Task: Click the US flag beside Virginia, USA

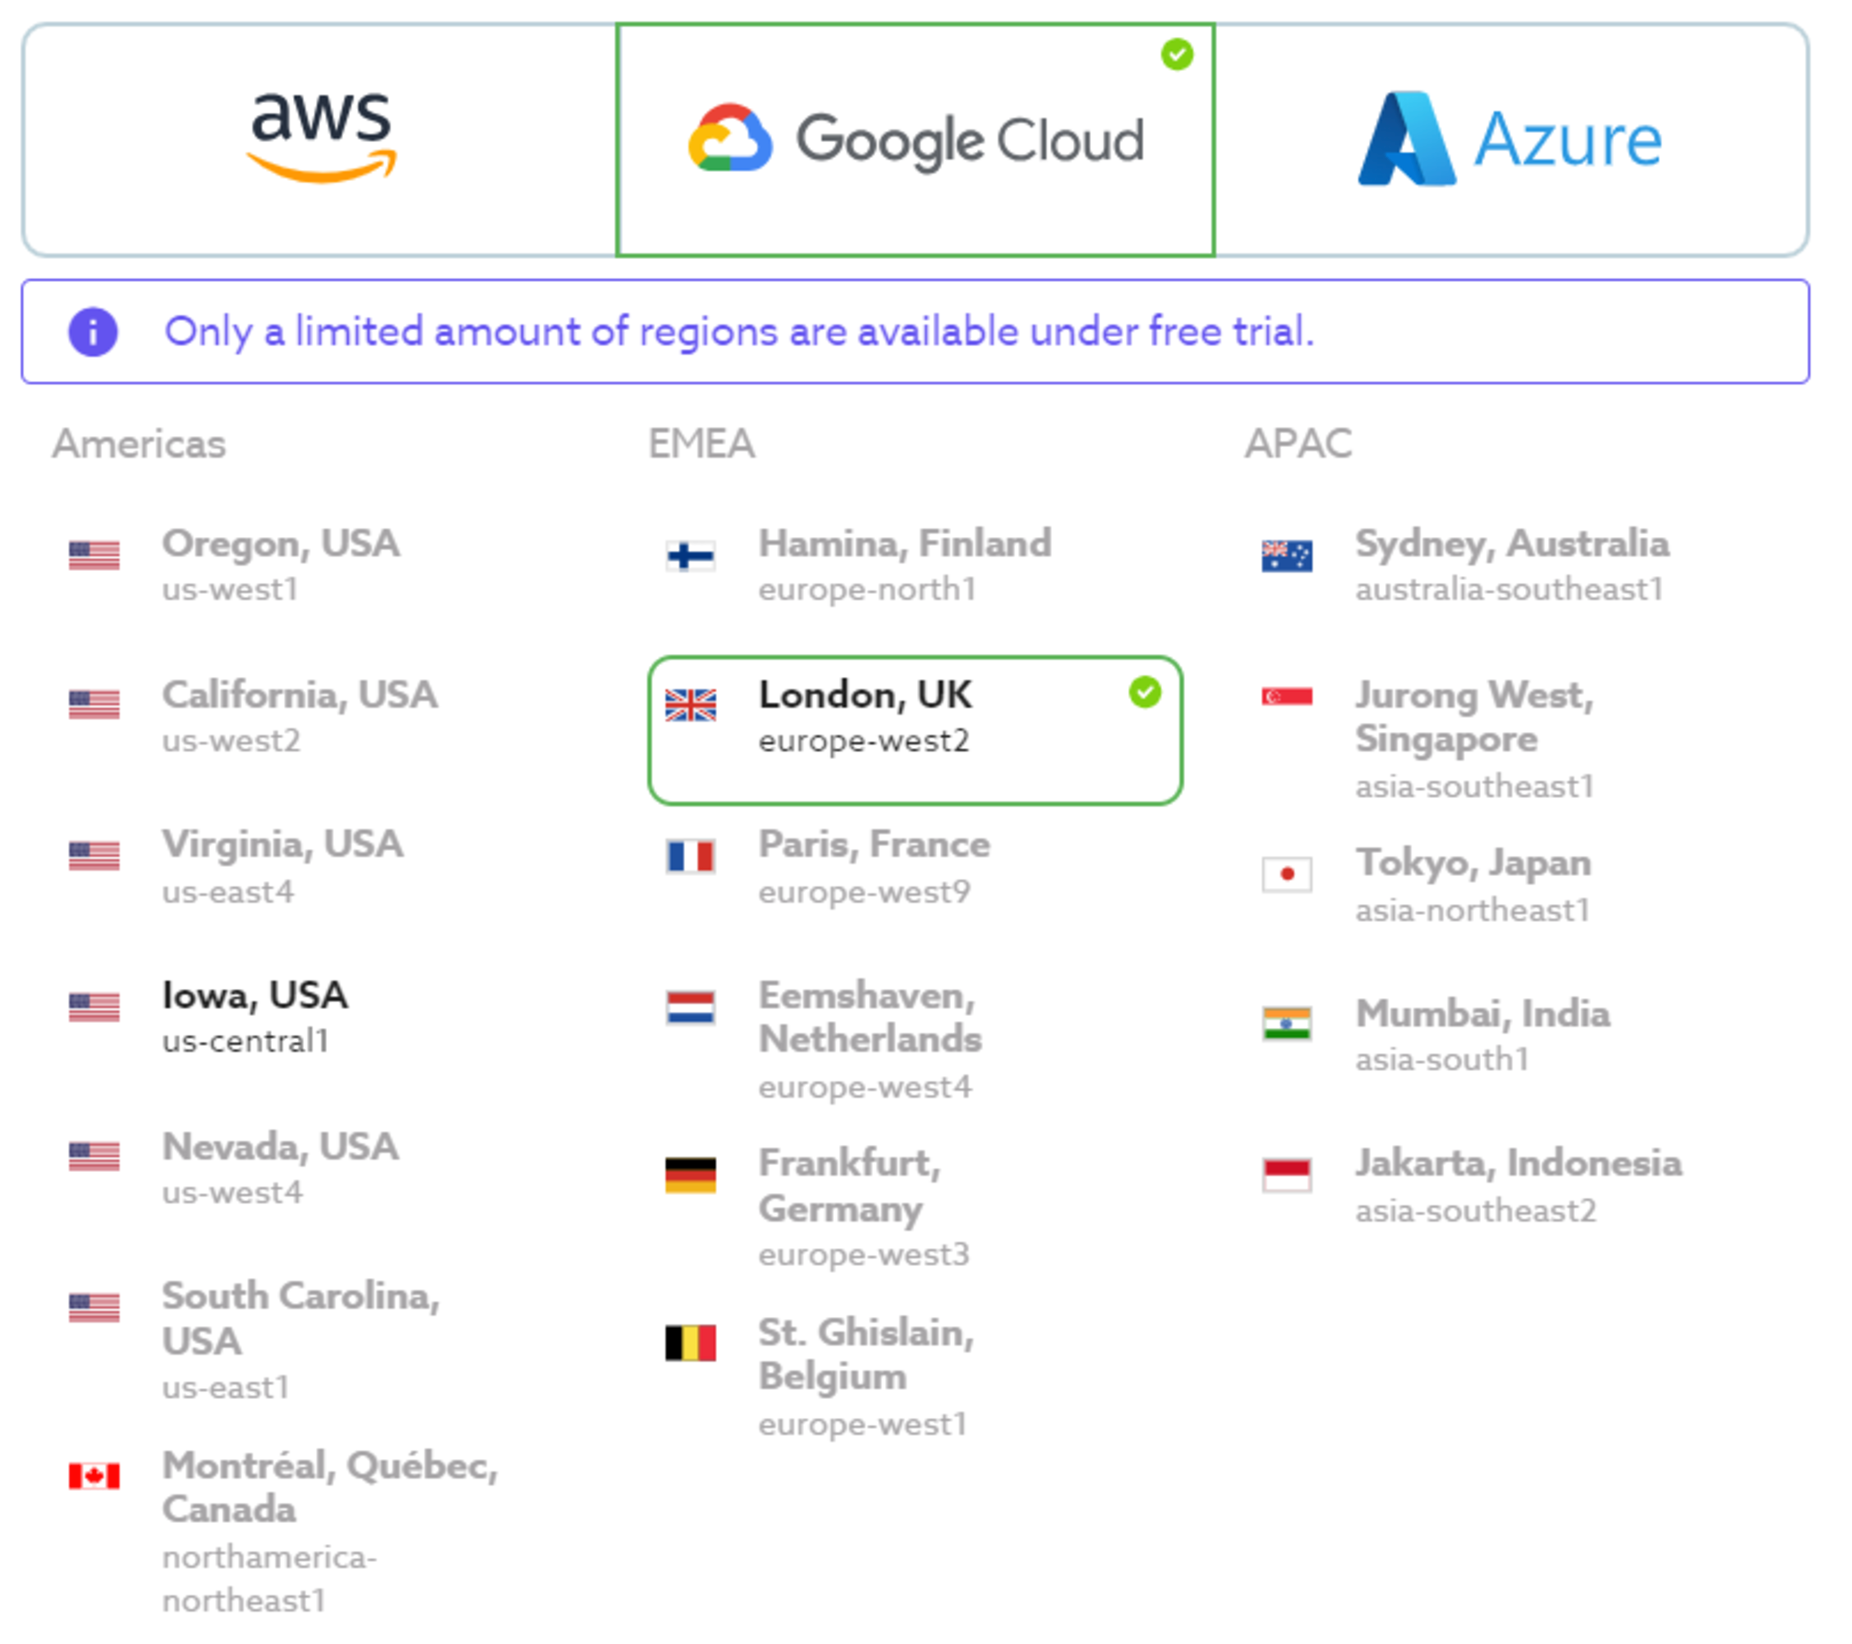Action: pos(94,856)
